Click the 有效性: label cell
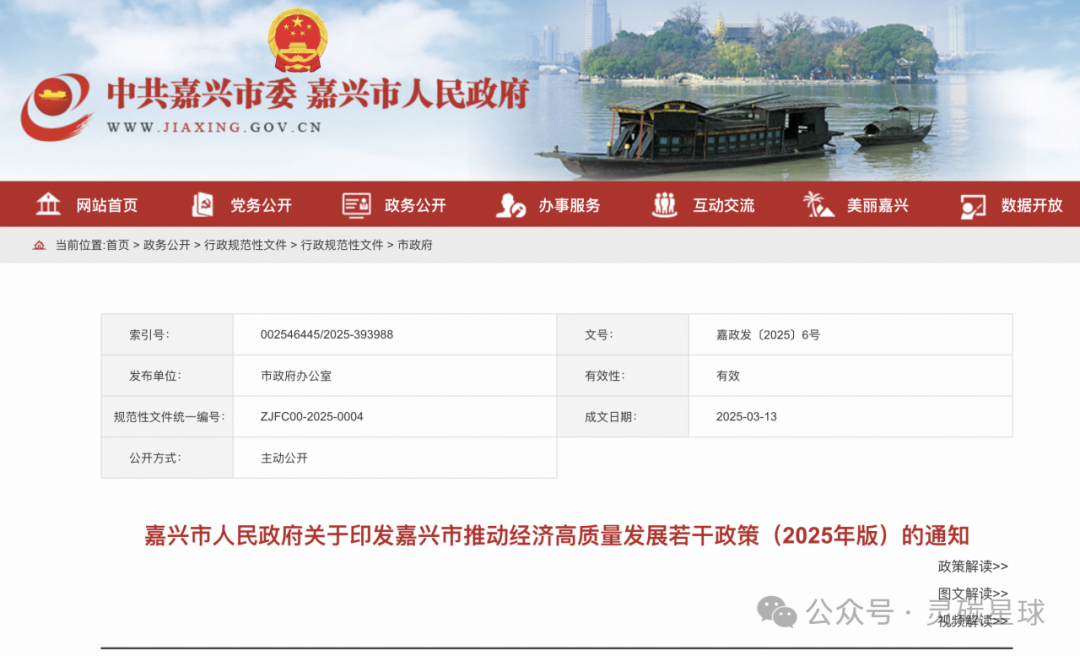This screenshot has height=656, width=1080. click(x=623, y=376)
